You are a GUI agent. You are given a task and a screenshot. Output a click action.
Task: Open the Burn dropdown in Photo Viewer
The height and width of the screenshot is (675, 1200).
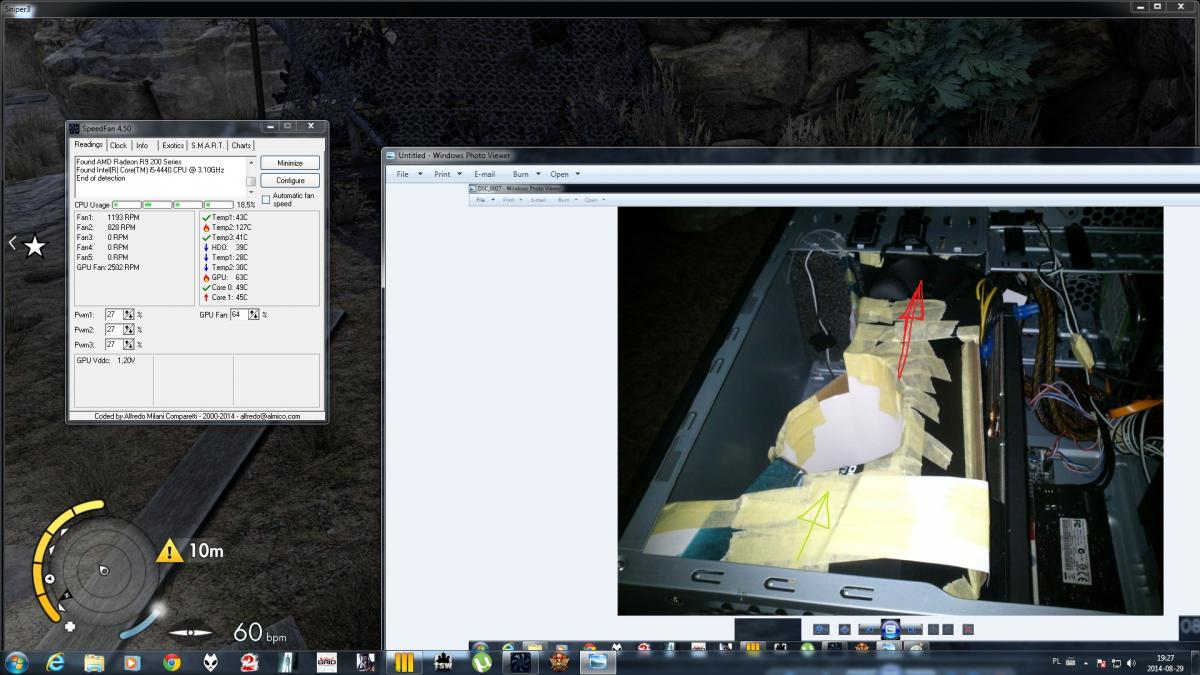pos(526,174)
